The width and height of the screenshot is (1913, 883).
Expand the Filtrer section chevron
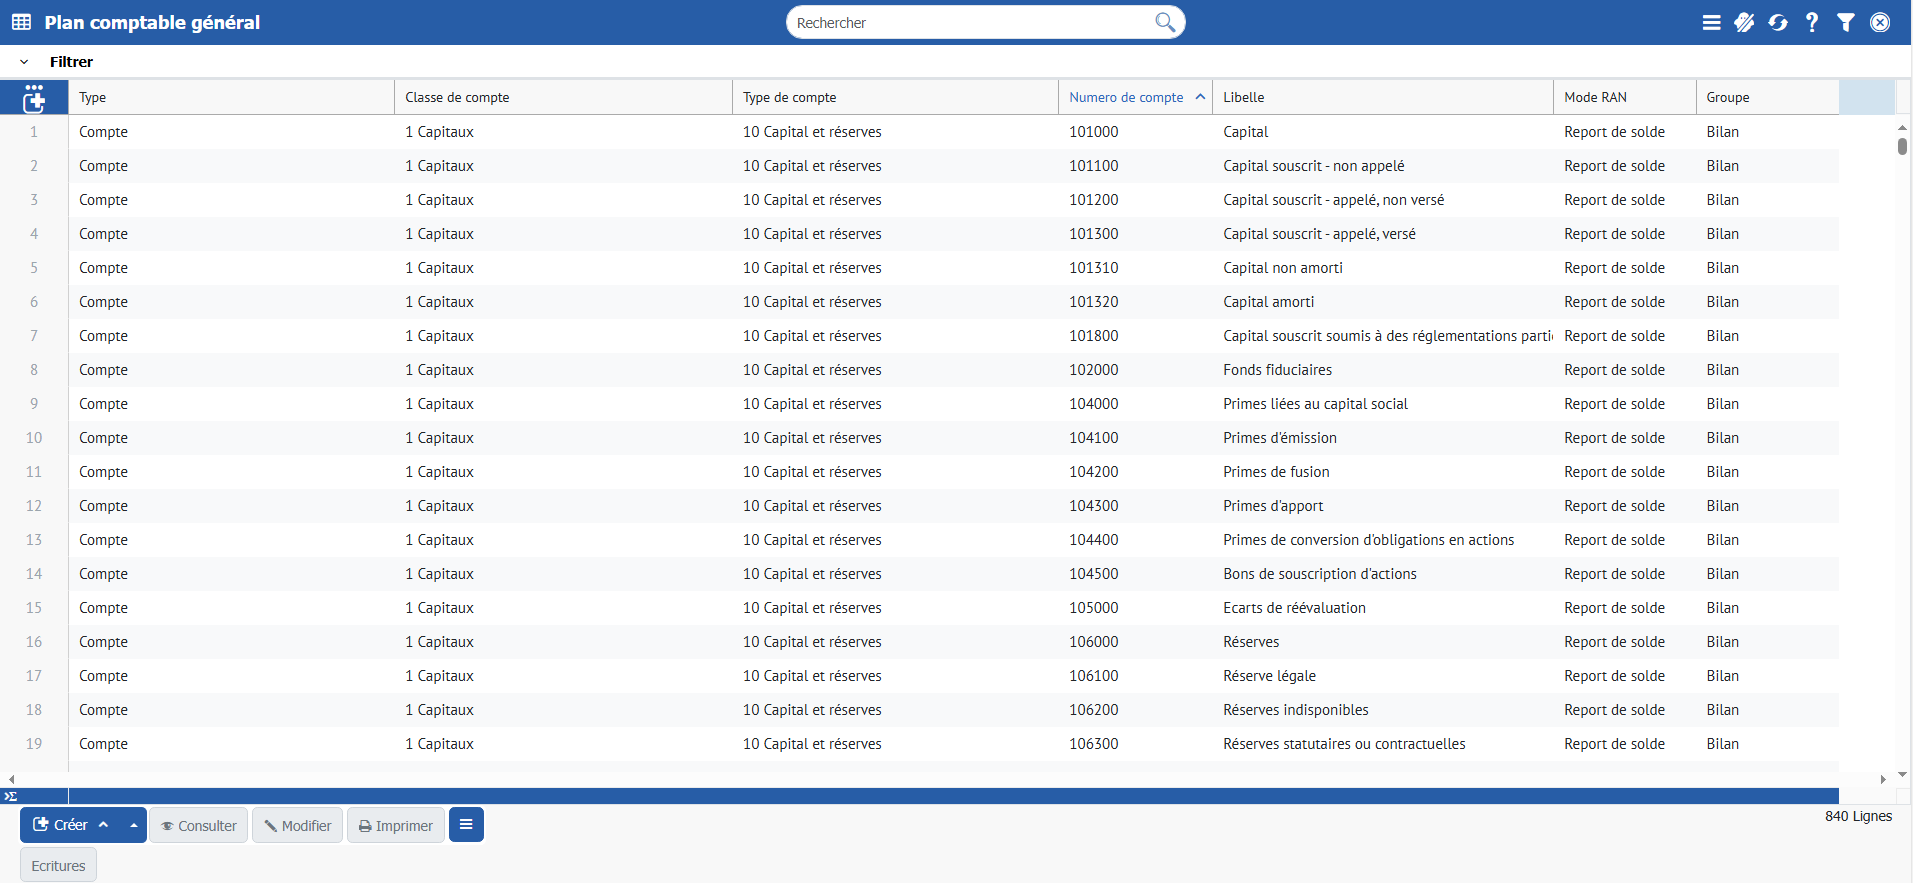24,62
